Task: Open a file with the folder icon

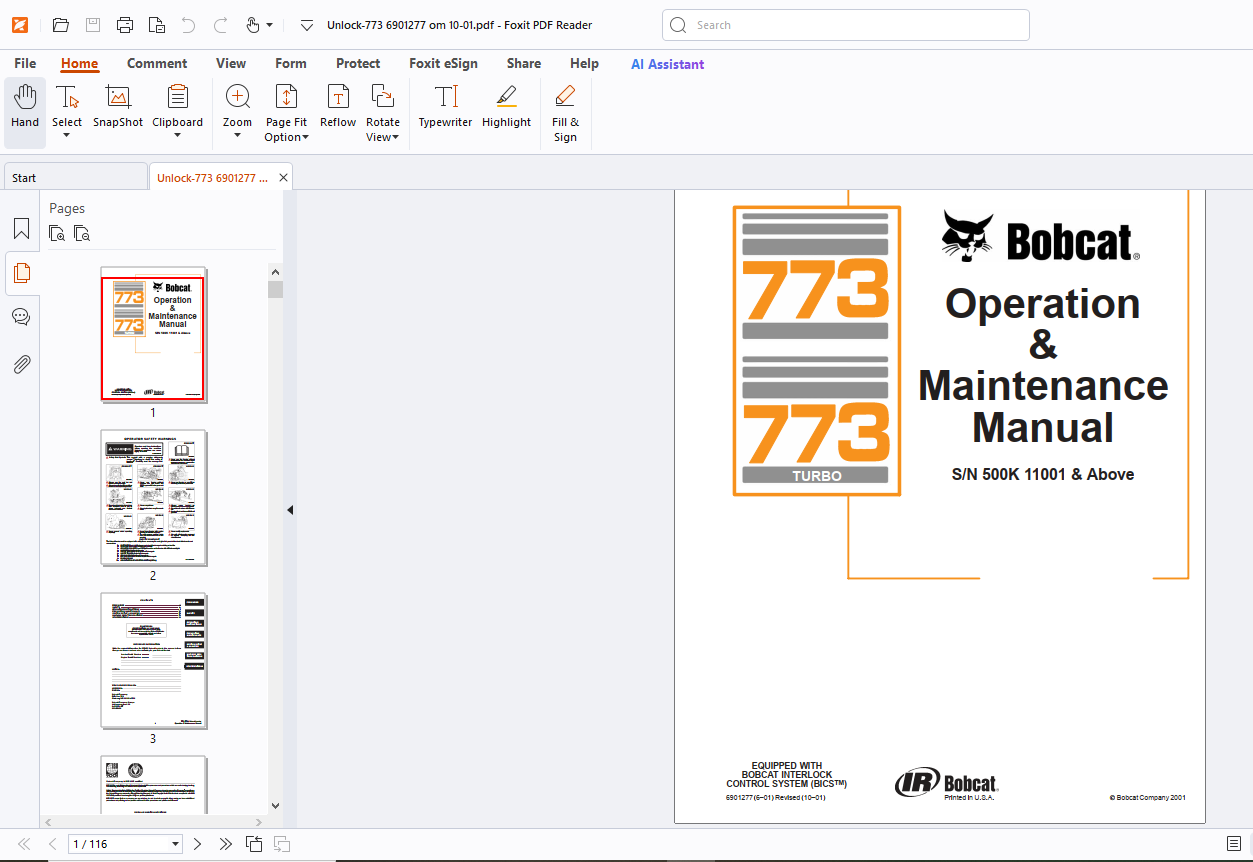Action: coord(61,25)
